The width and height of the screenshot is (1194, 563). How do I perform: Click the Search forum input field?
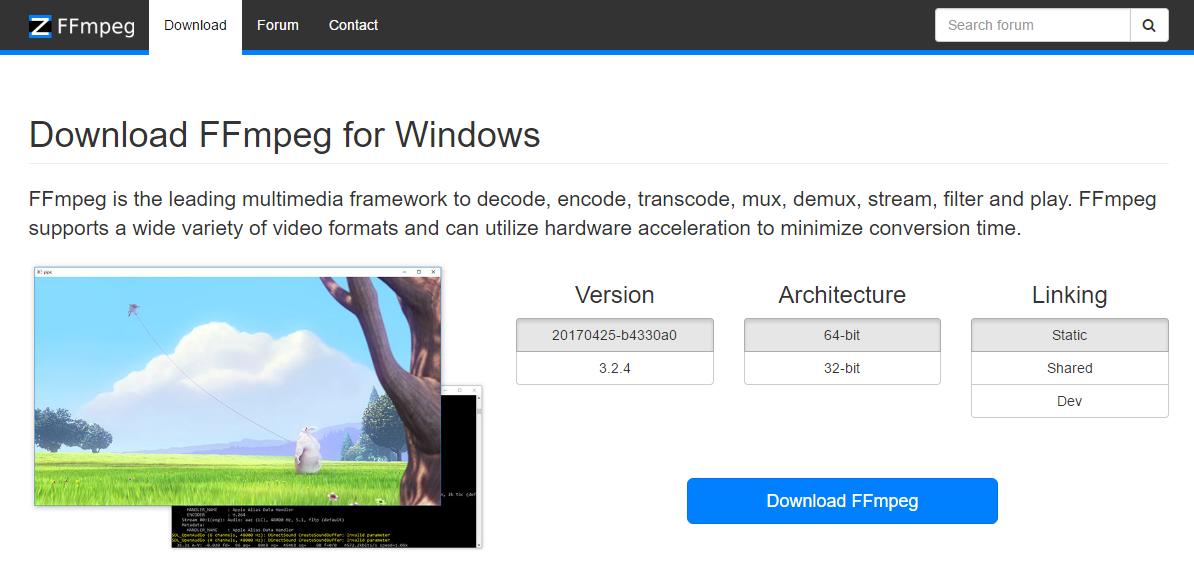[x=1032, y=26]
